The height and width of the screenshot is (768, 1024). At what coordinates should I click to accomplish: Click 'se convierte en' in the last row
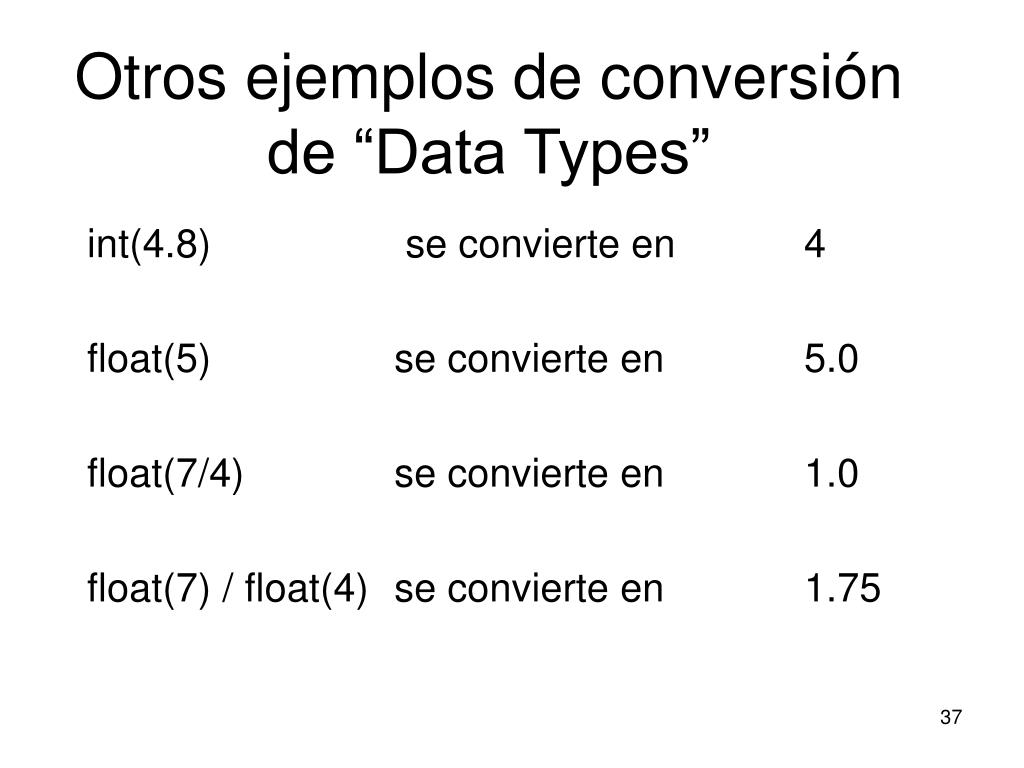pos(528,588)
